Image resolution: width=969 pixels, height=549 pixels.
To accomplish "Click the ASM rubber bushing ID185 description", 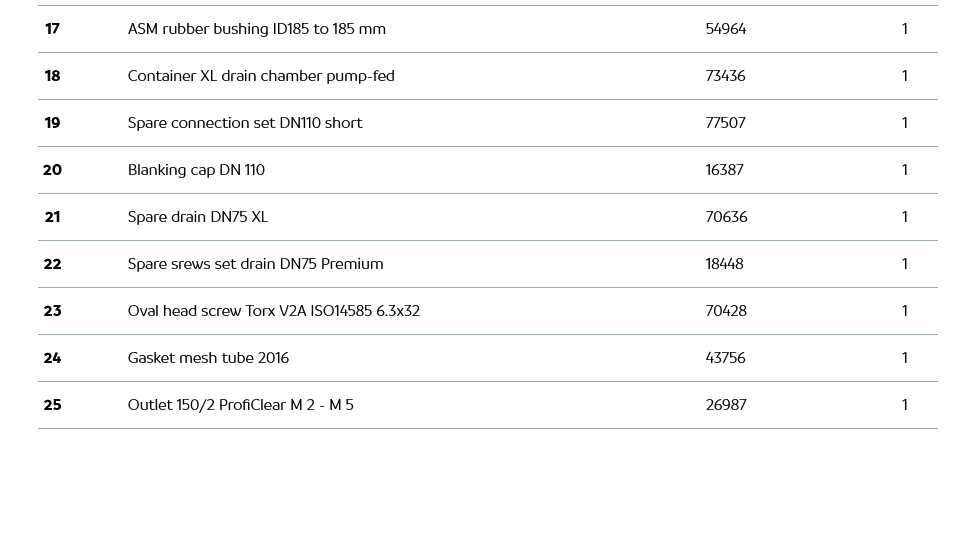I will pos(256,29).
